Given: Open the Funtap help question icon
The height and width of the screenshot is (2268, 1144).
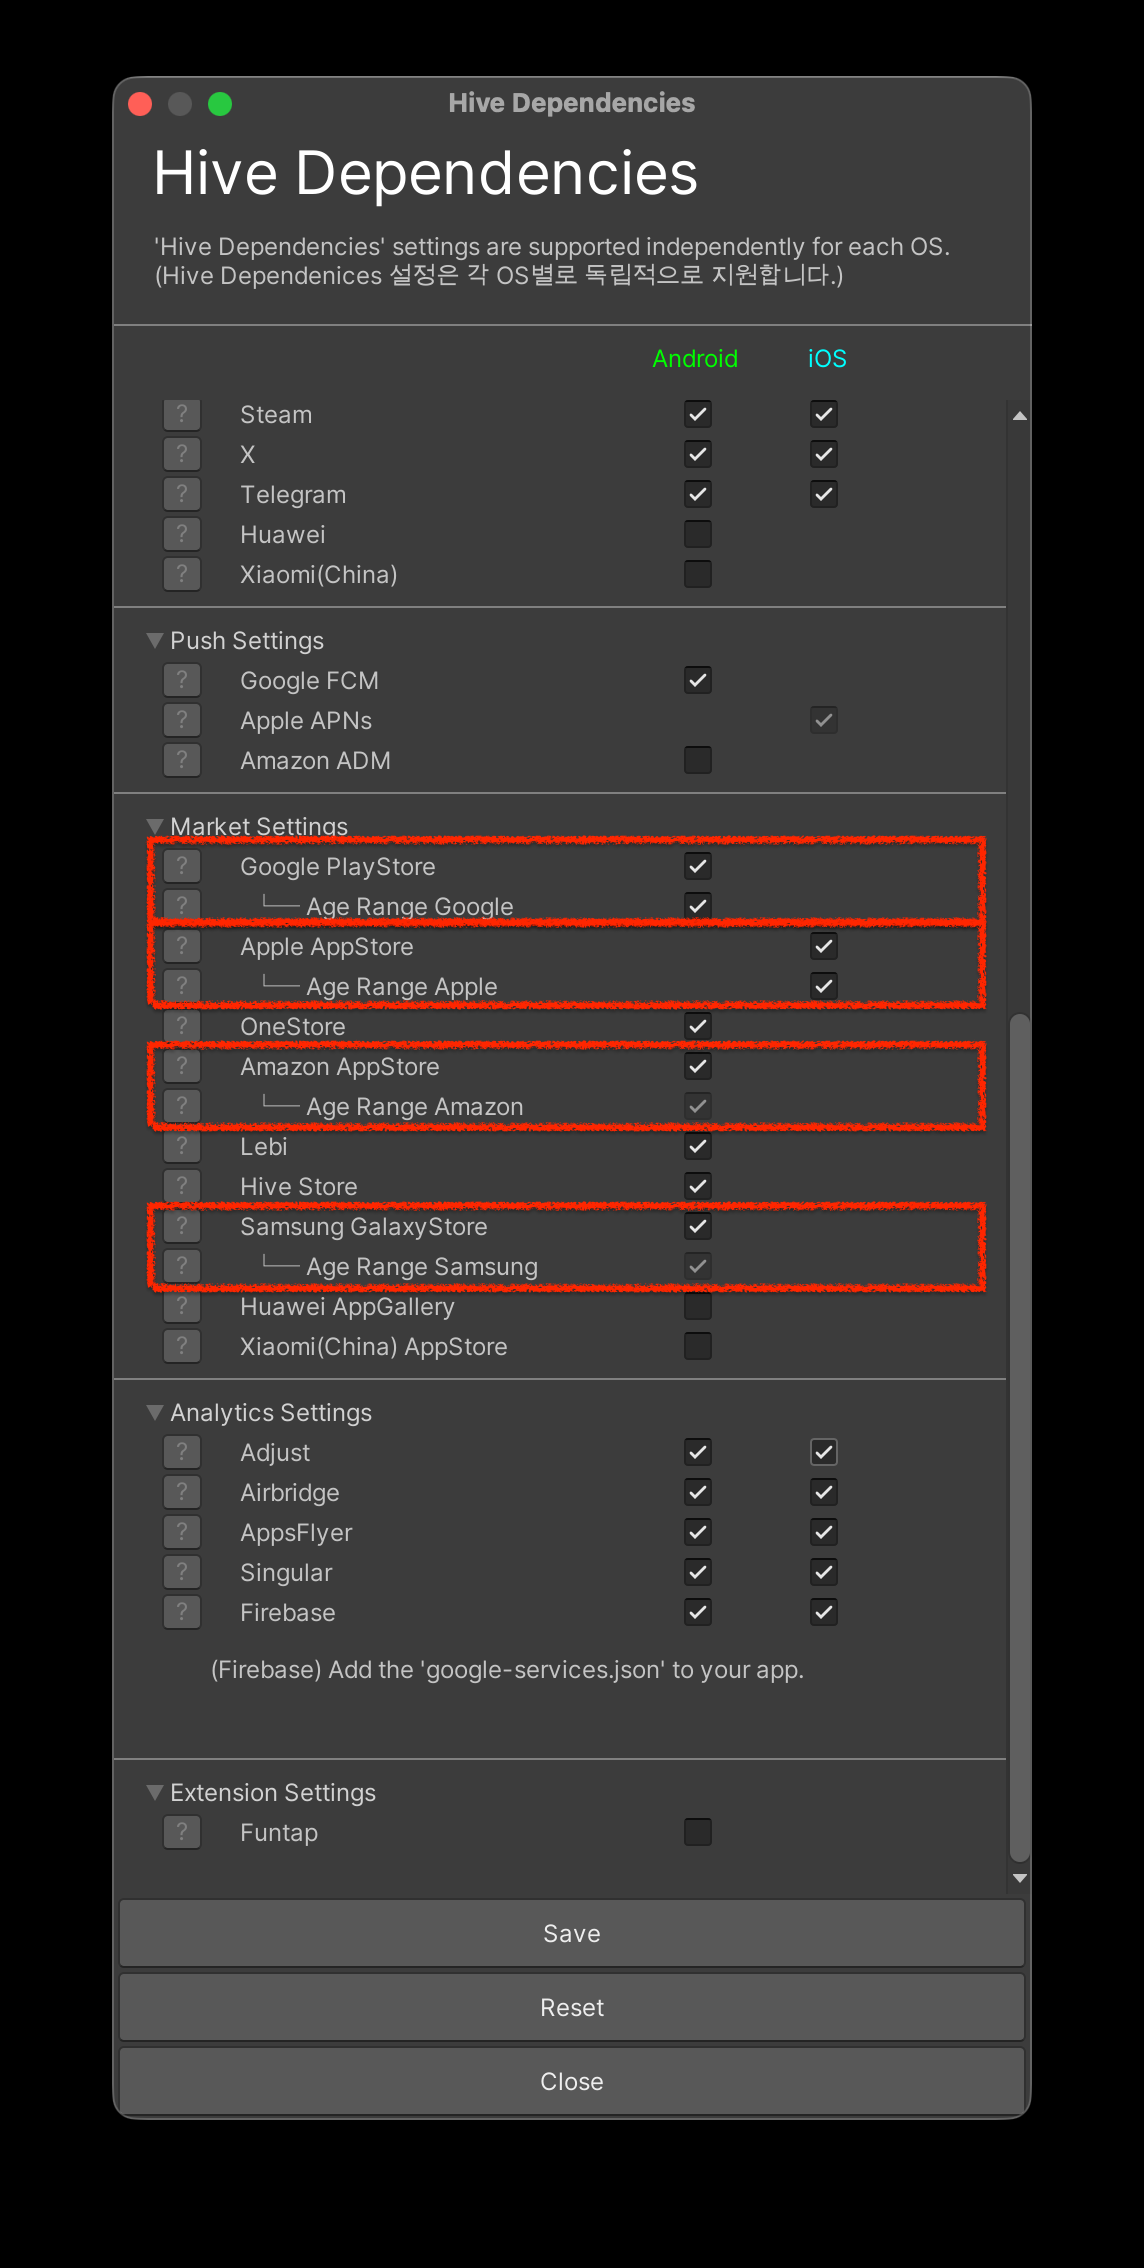Looking at the screenshot, I should [182, 1832].
